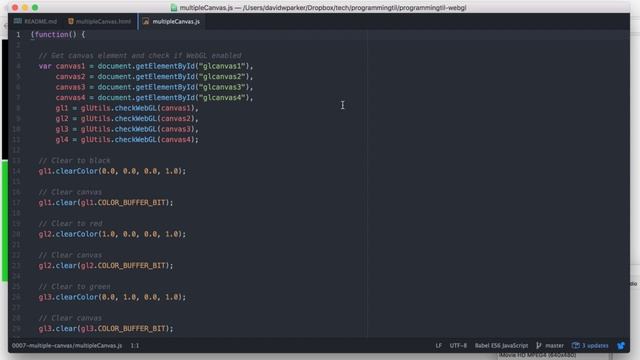Viewport: 640px width, 360px height.
Task: Click the gl1.clearColor(0.0, 0.0, 0.0, 1.0) line
Action: pos(112,171)
